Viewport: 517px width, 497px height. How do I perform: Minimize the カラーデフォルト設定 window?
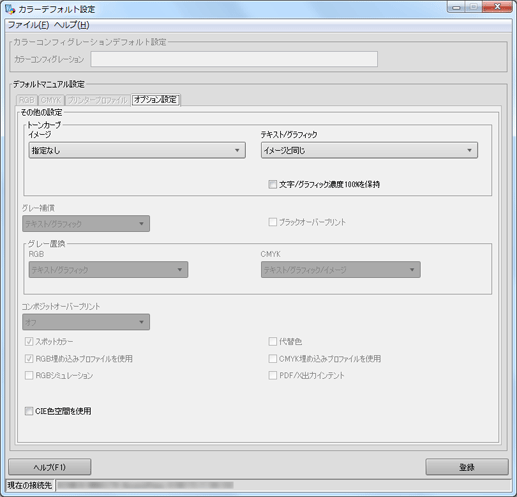(x=456, y=7)
